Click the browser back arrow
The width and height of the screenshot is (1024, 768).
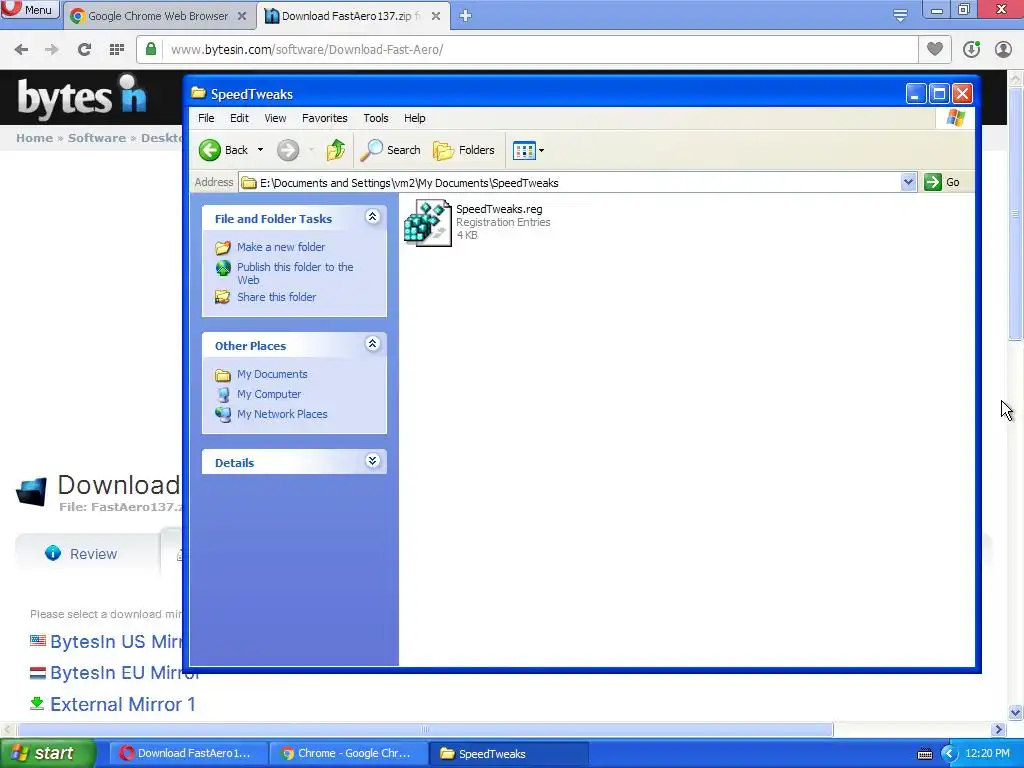[22, 50]
